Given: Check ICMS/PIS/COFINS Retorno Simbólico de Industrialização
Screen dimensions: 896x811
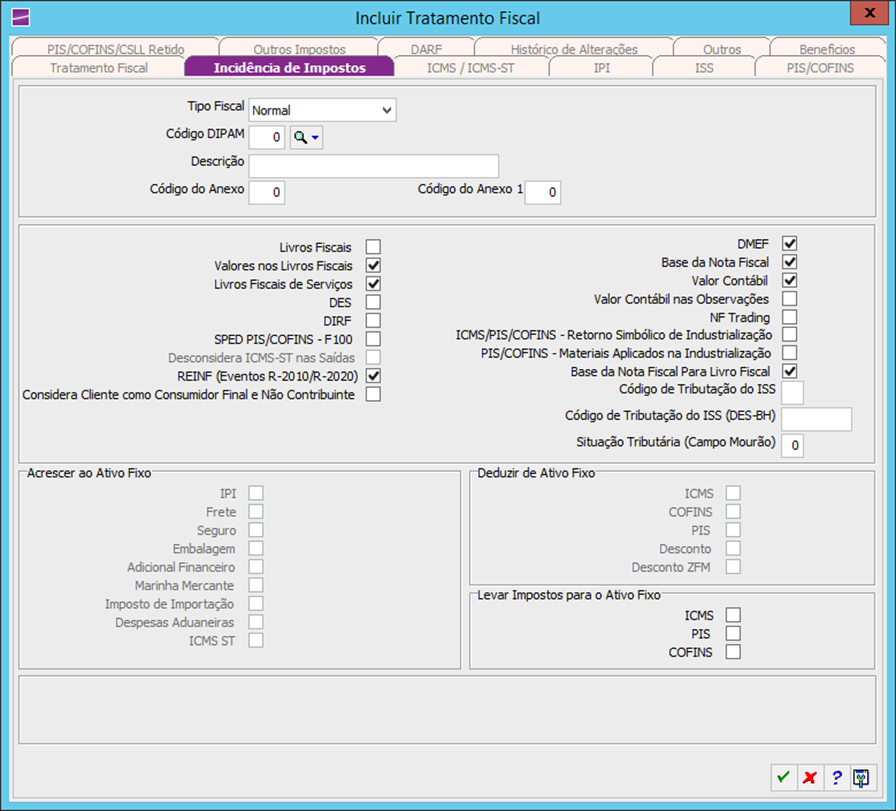Looking at the screenshot, I should [x=790, y=334].
